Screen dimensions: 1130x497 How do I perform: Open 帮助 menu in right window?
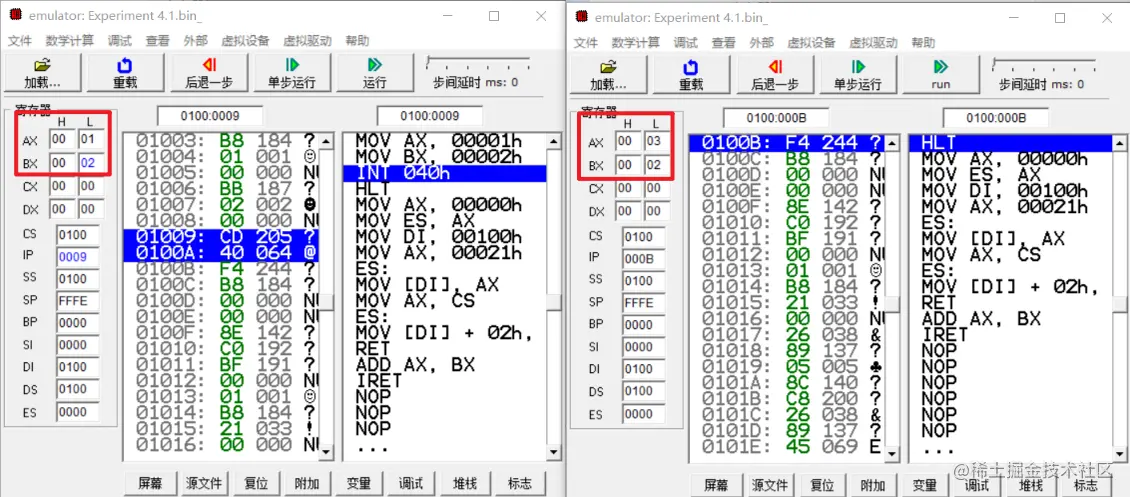click(923, 42)
